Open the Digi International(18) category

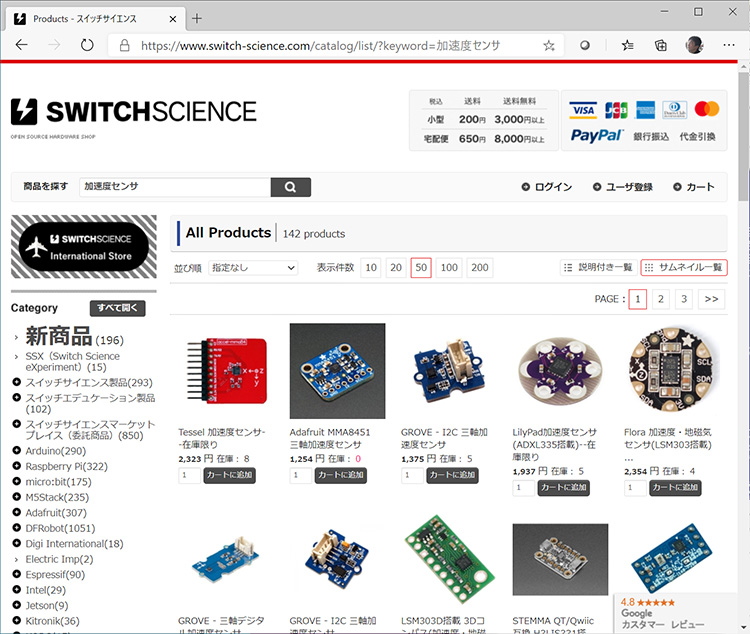[74, 544]
